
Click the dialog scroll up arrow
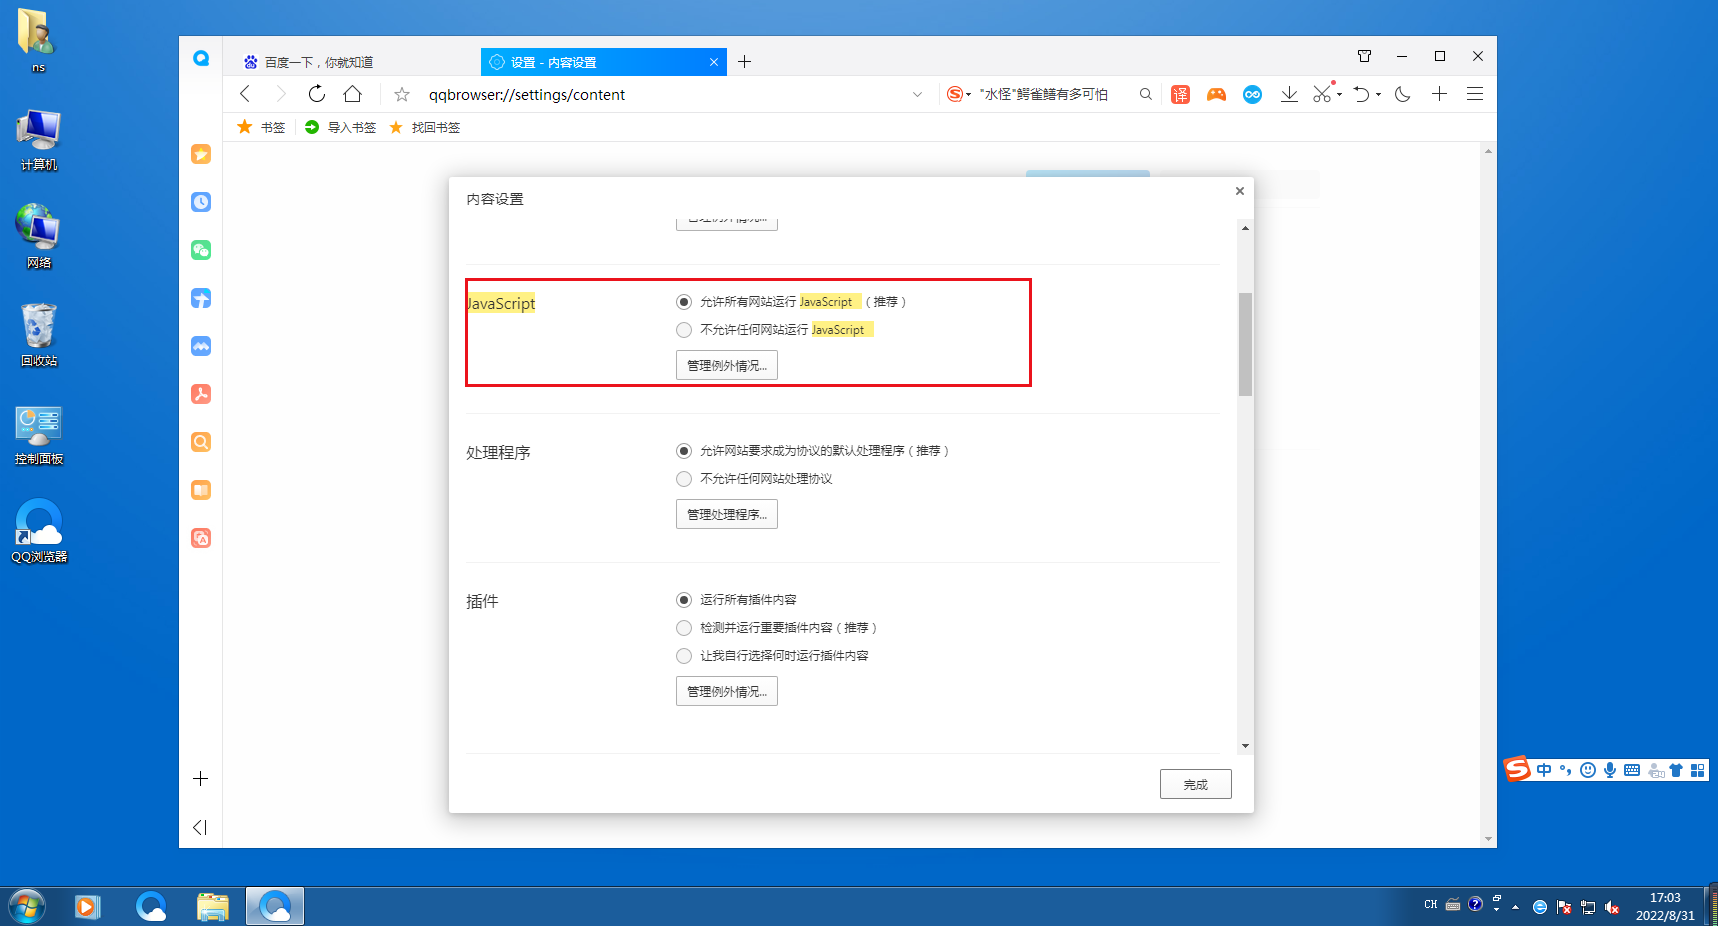click(1245, 228)
